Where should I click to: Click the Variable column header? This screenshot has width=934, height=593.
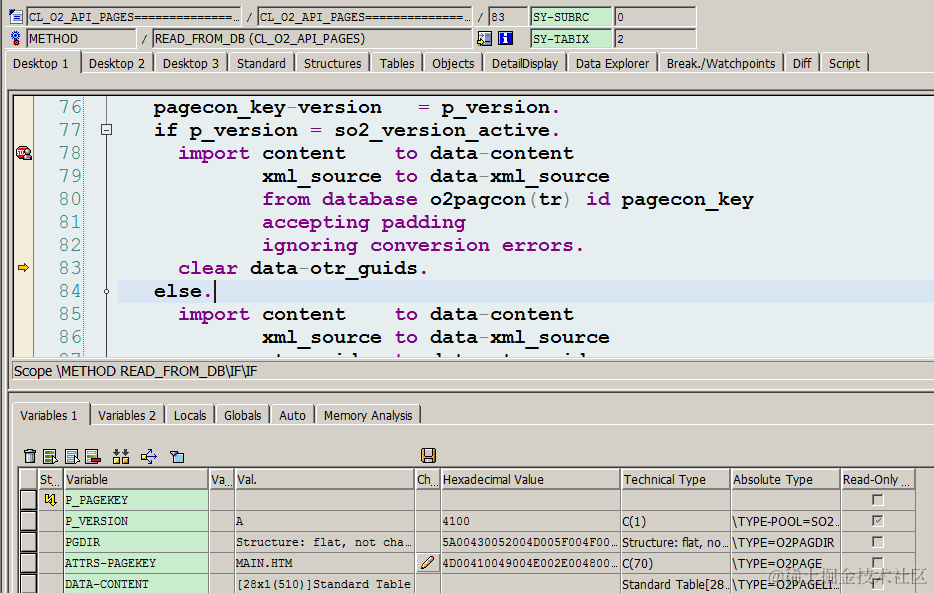click(x=136, y=479)
